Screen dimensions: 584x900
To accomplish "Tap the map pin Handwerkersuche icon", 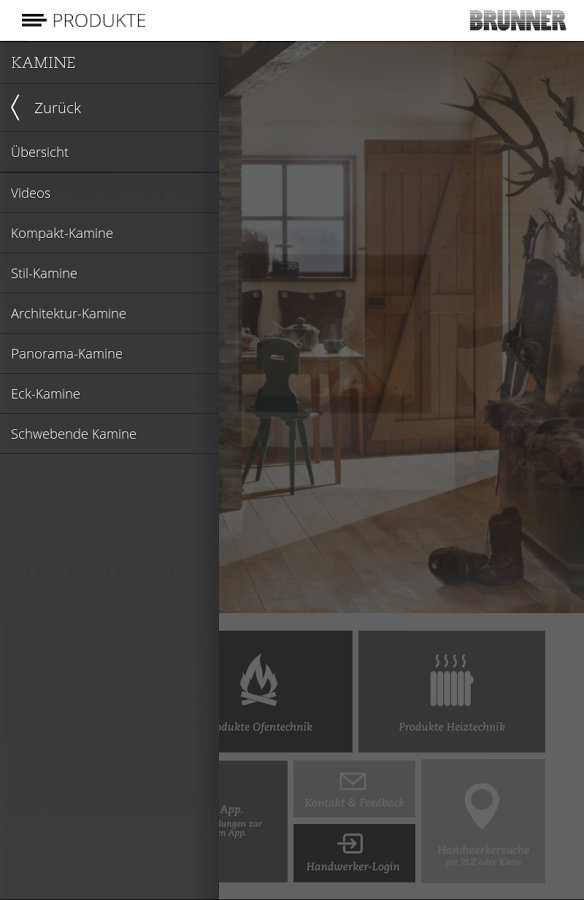I will point(482,806).
